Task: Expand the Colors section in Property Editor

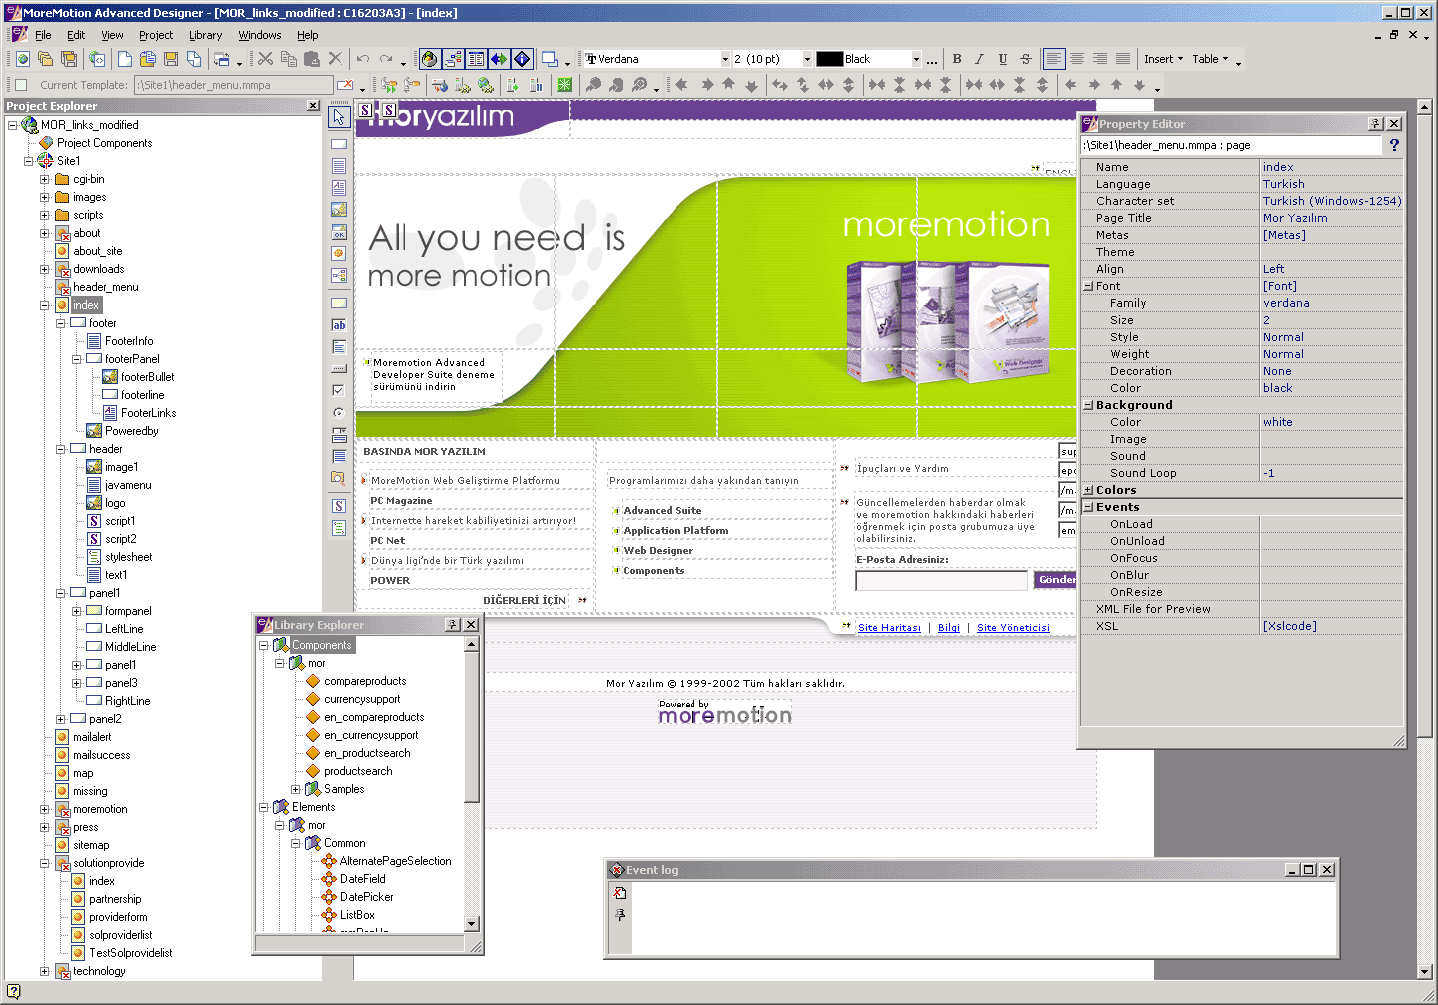Action: tap(1087, 489)
